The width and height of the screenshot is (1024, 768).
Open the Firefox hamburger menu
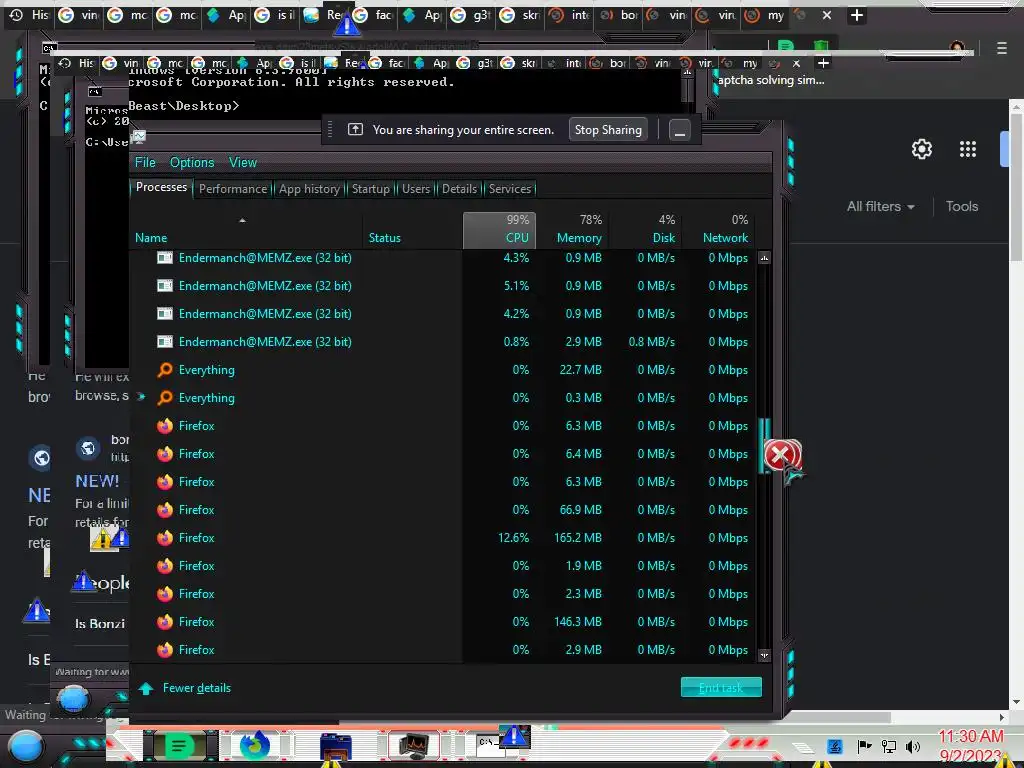click(x=1002, y=48)
